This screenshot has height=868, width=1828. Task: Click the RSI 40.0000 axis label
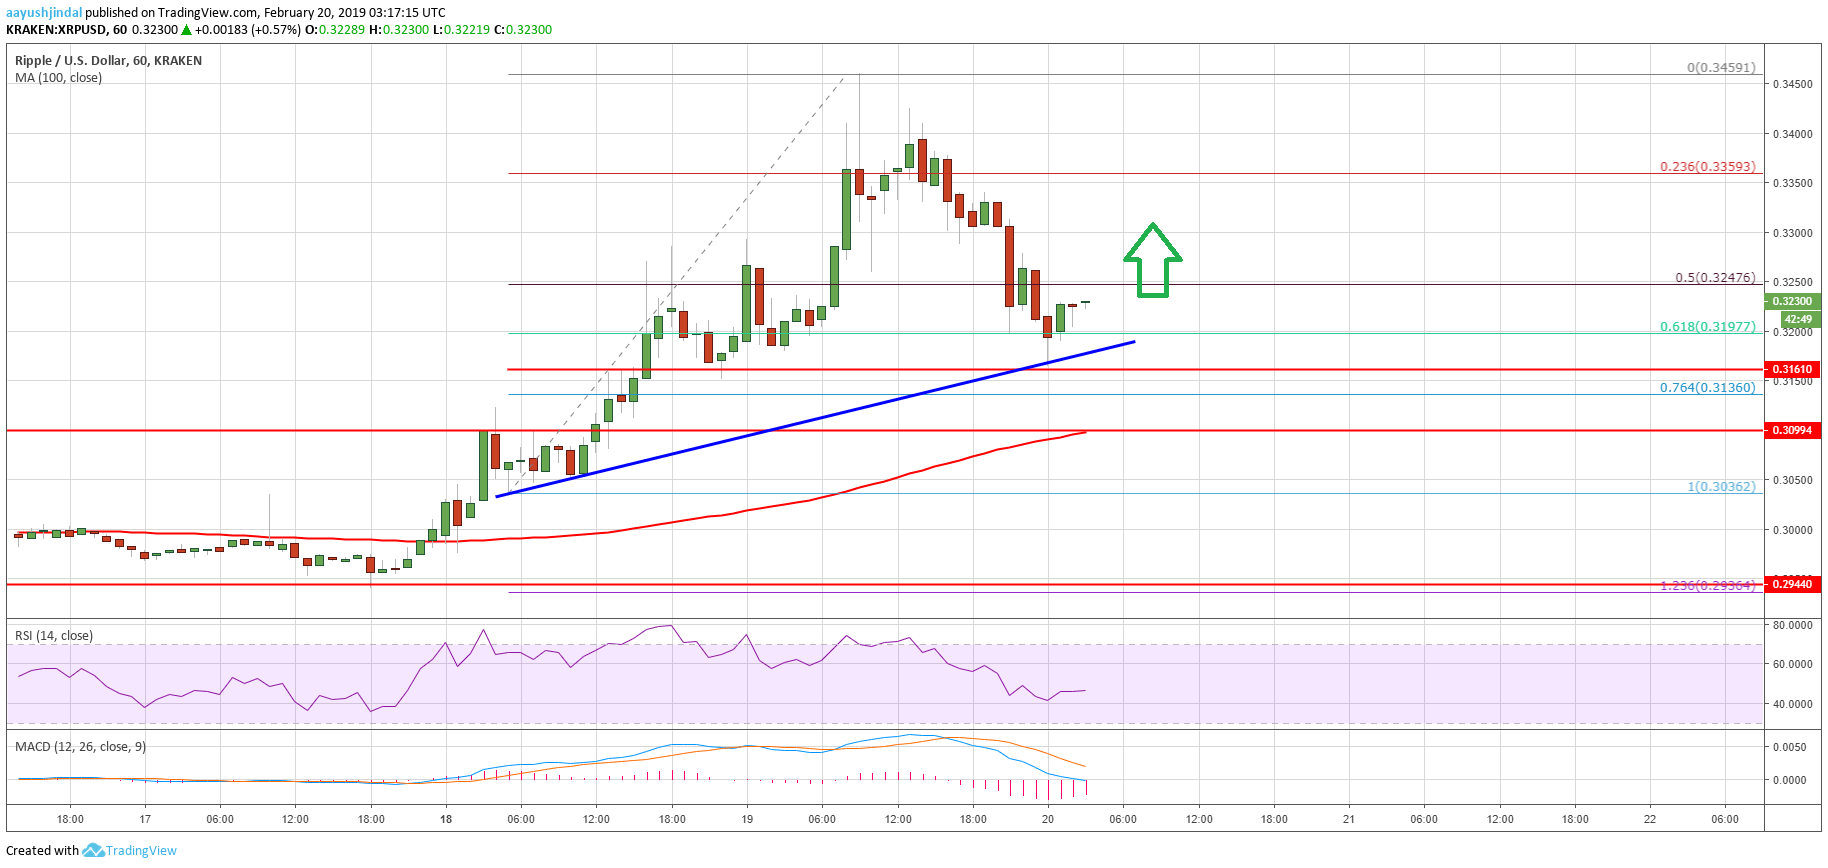[x=1792, y=704]
